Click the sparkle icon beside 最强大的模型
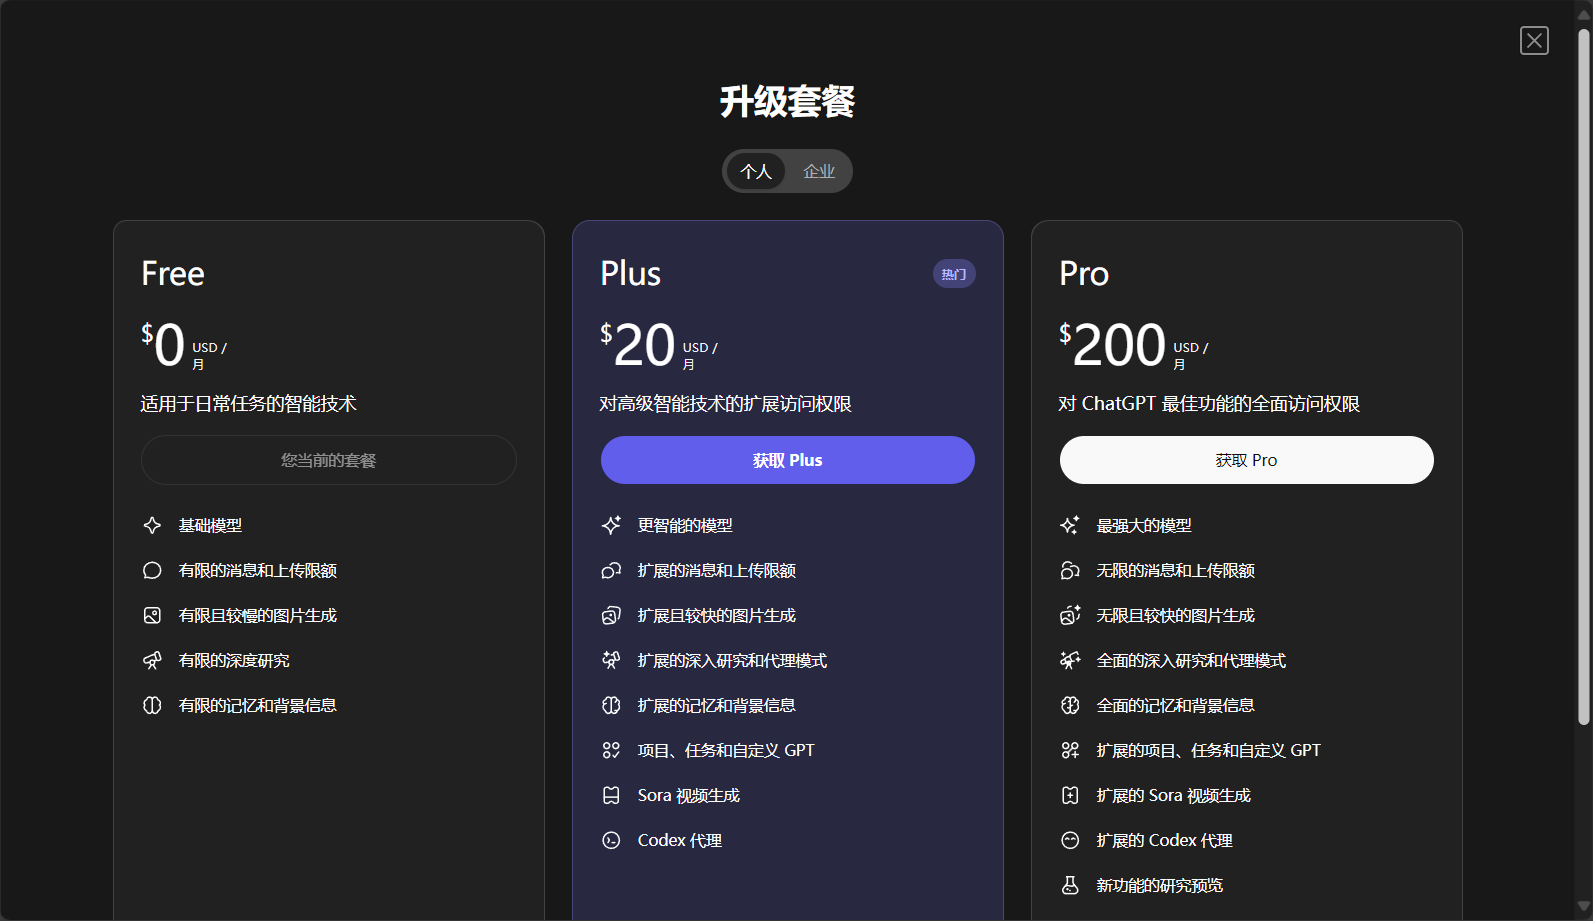 point(1070,525)
